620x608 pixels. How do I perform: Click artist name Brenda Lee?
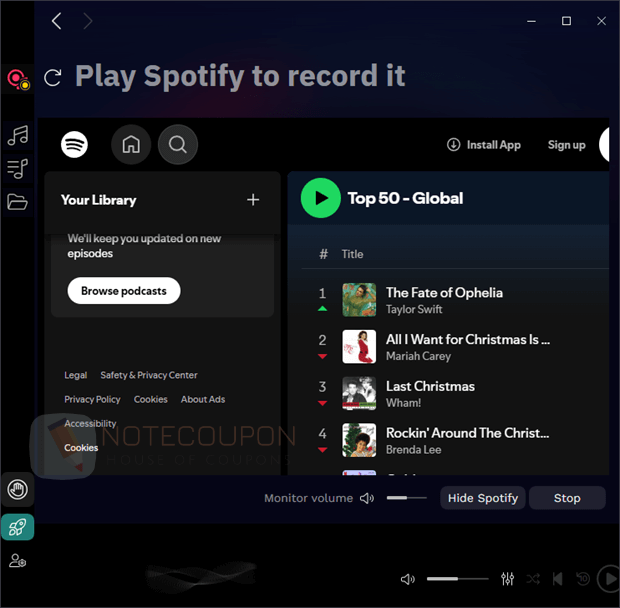(x=414, y=449)
